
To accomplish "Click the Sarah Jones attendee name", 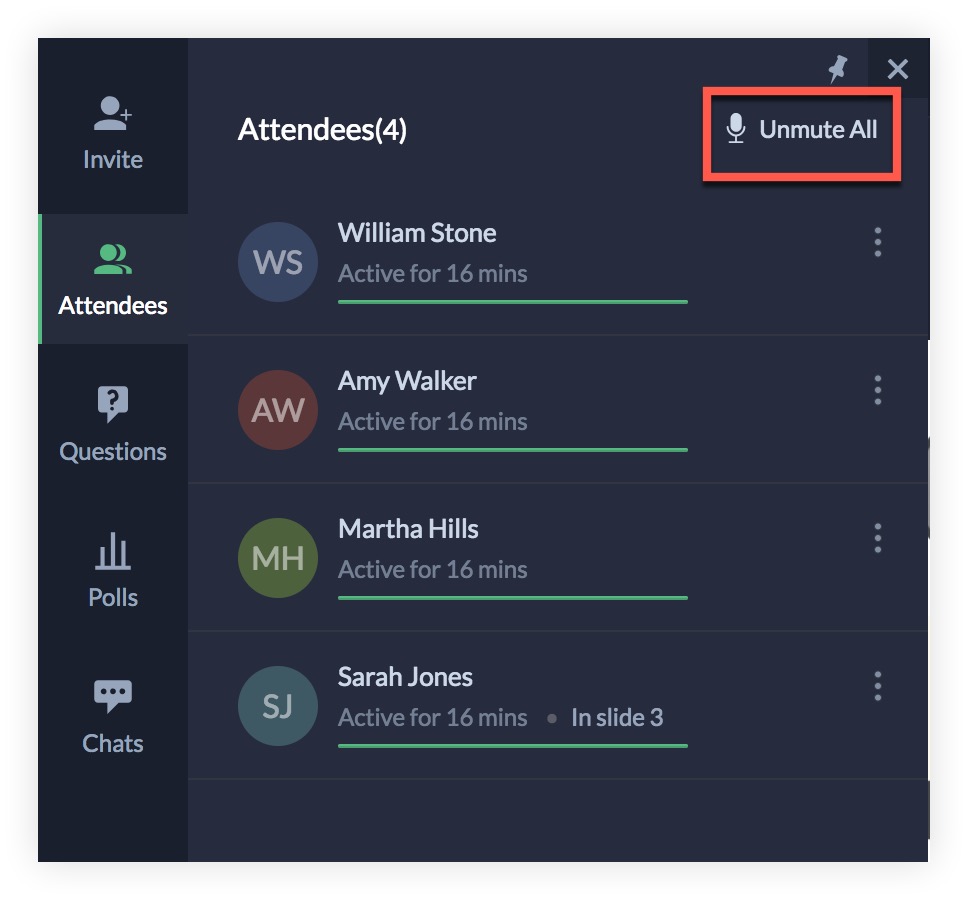I will 405,677.
